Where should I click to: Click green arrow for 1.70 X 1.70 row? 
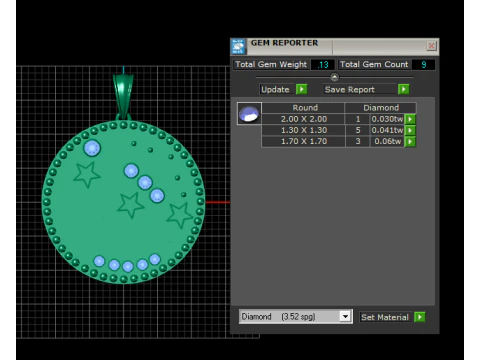[x=410, y=141]
